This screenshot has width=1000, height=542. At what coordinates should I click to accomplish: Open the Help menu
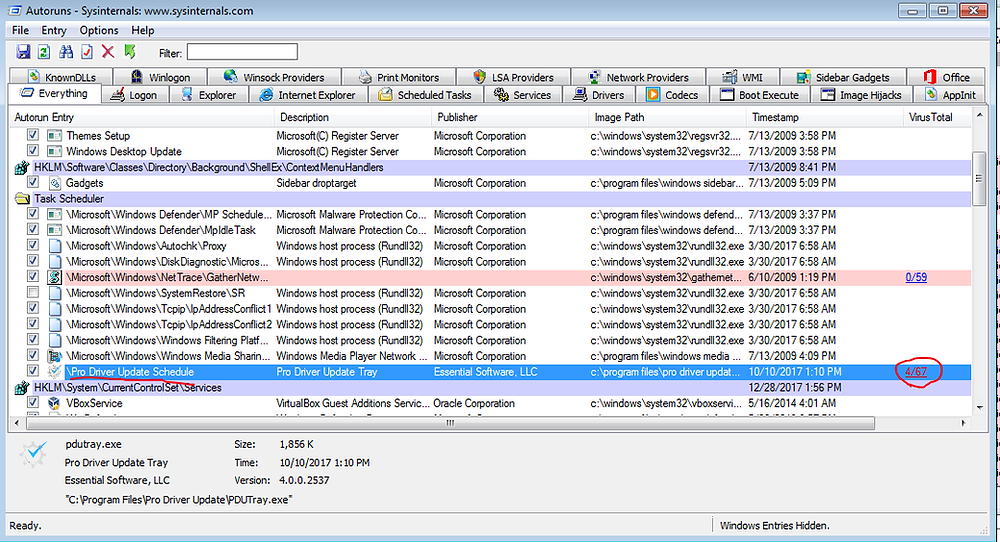pyautogui.click(x=143, y=30)
